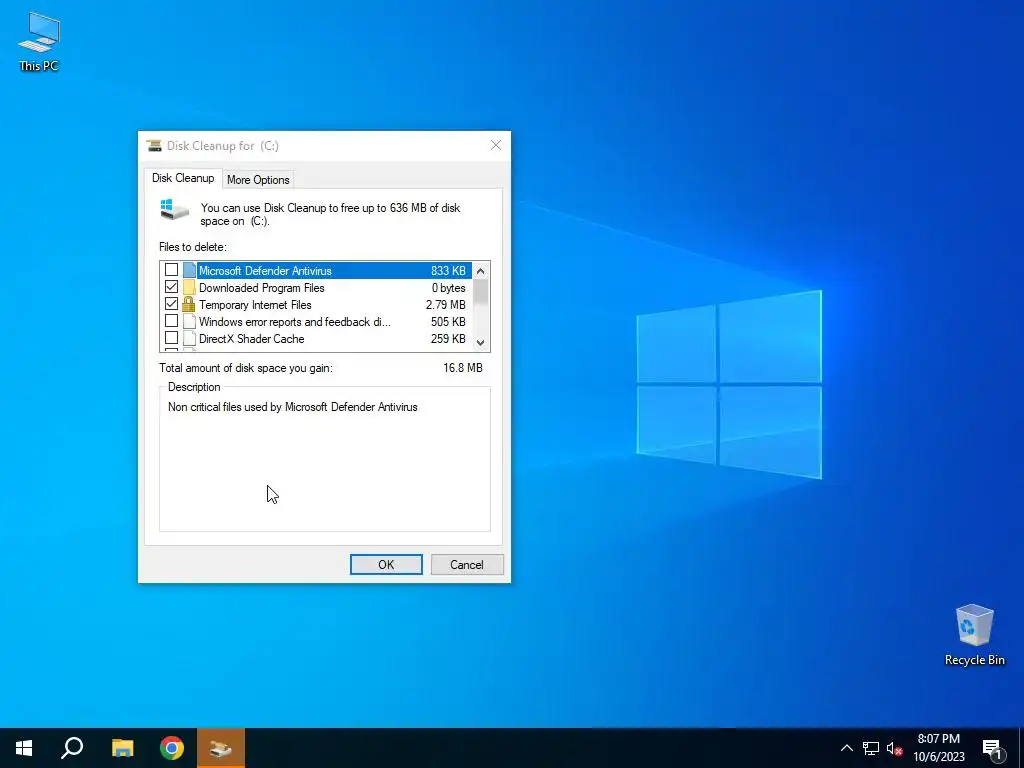Click the Non critical files description text

293,407
